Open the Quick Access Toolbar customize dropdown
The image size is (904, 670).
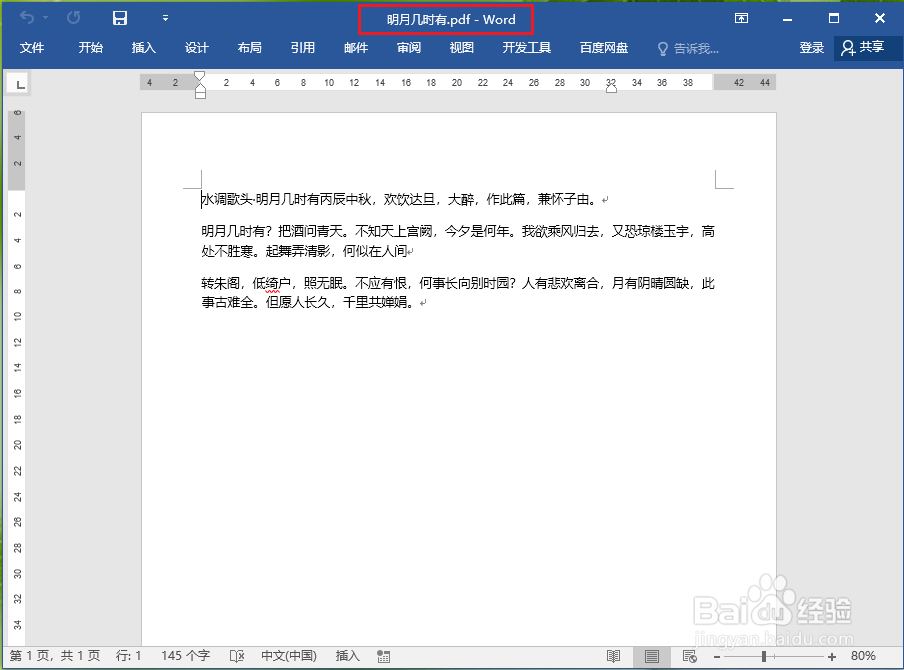click(165, 17)
